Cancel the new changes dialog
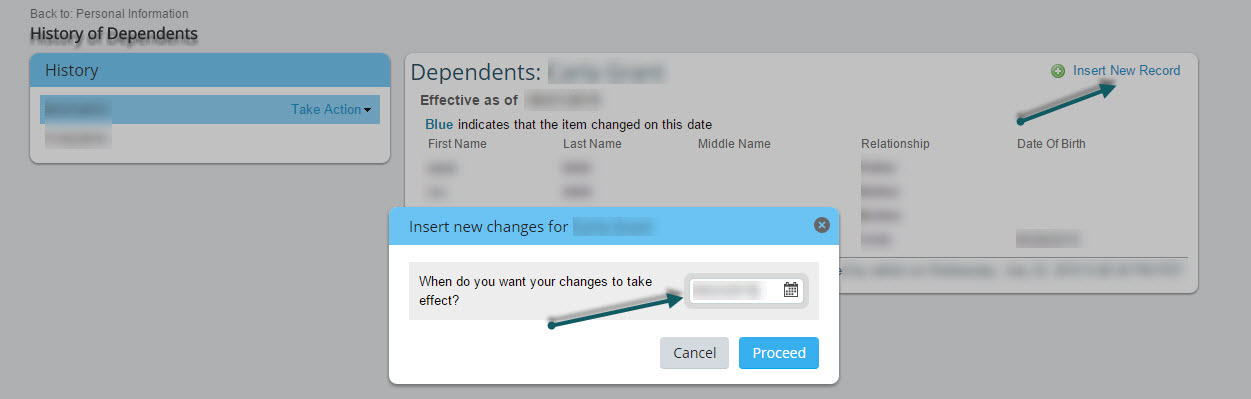The image size is (1251, 399). click(694, 353)
